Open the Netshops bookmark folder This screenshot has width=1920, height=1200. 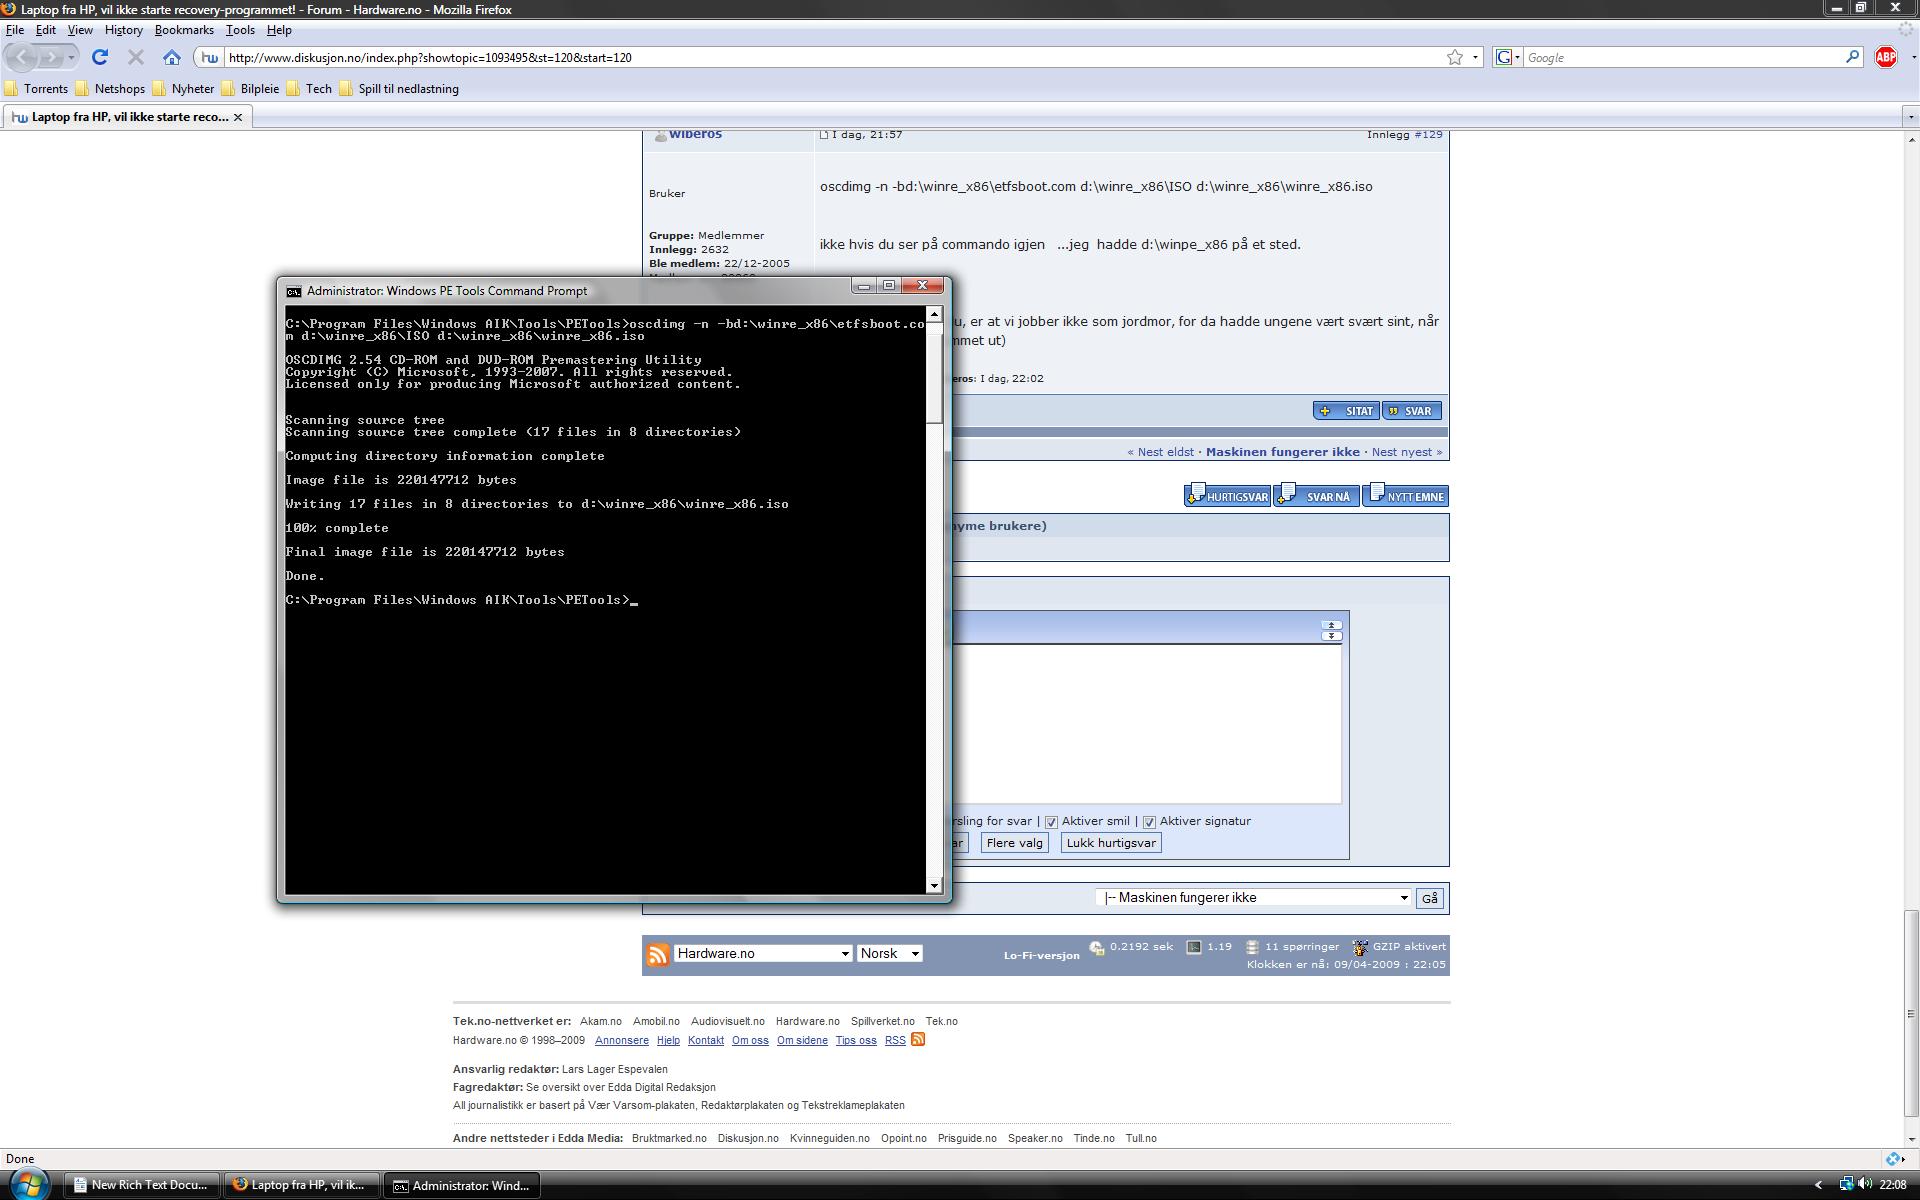[x=110, y=89]
